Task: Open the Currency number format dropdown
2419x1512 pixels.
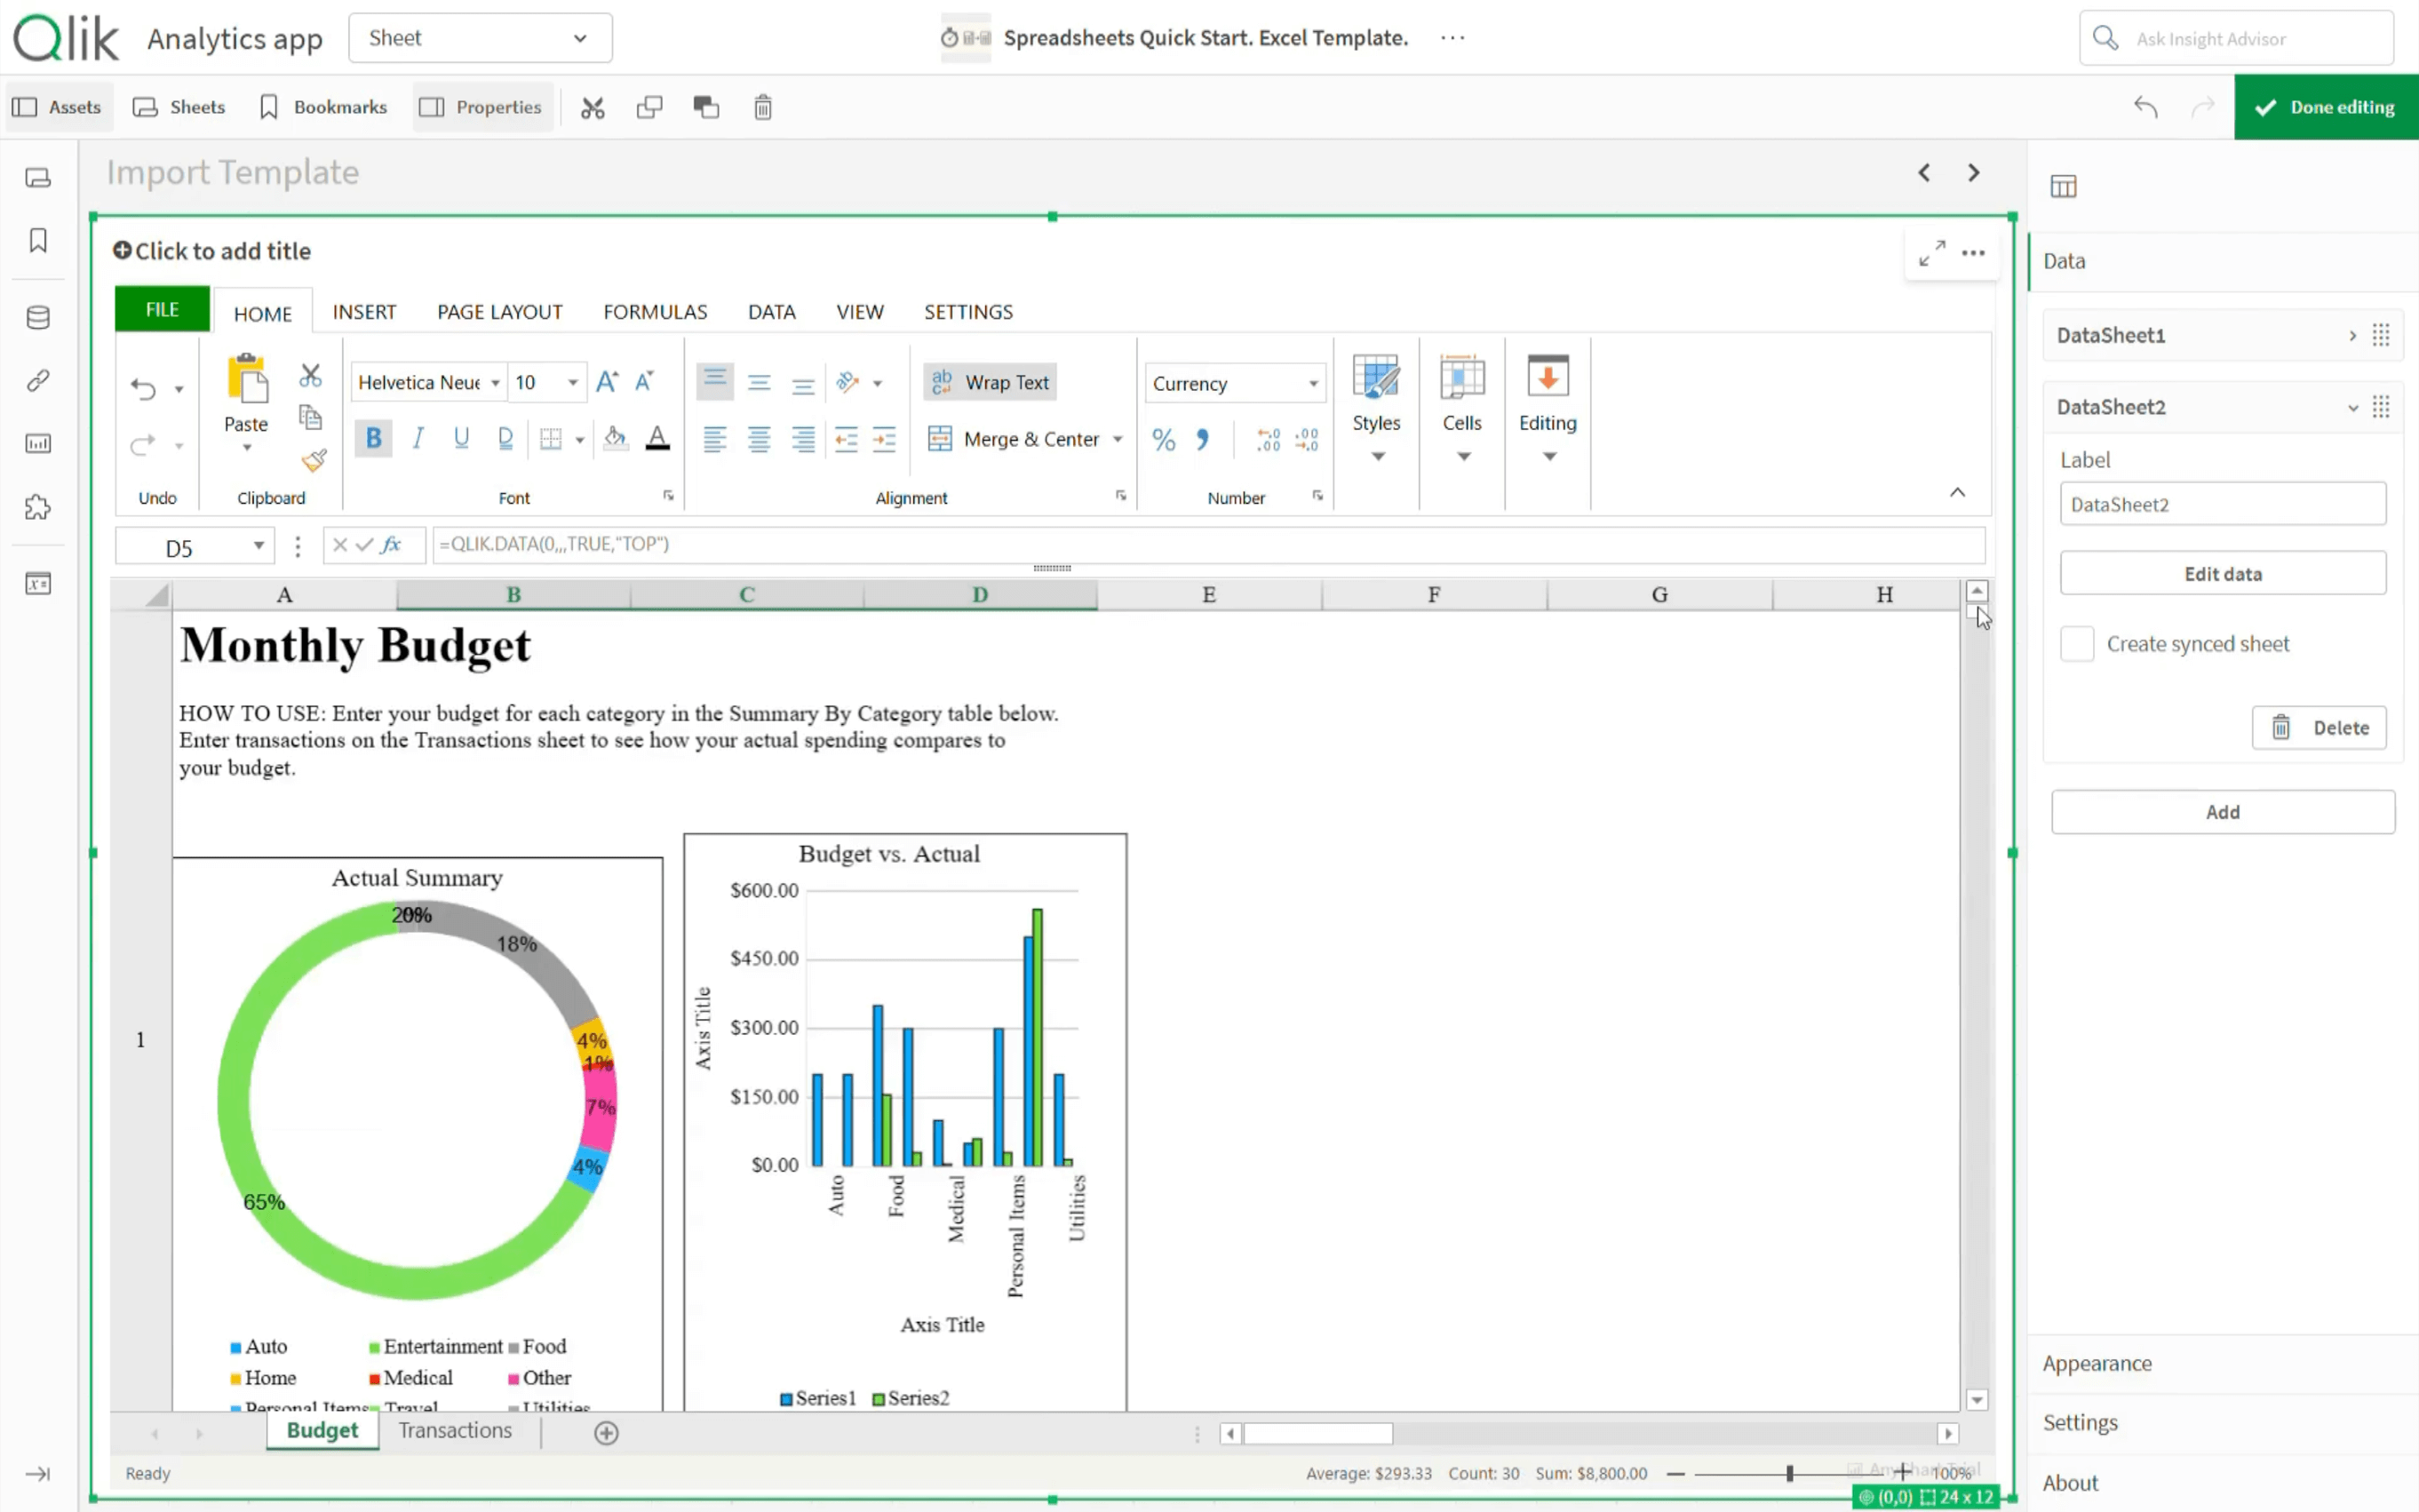Action: [x=1313, y=384]
